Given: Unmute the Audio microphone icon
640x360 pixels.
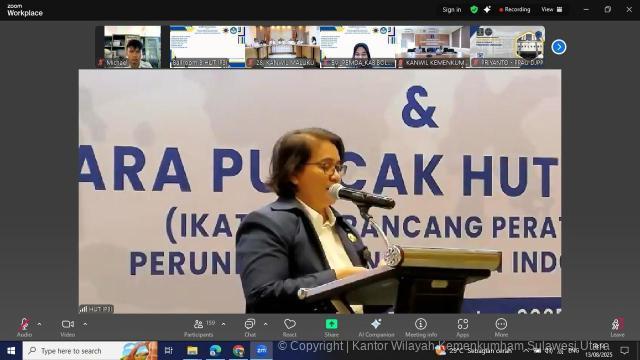Looking at the screenshot, I should click(x=24, y=324).
